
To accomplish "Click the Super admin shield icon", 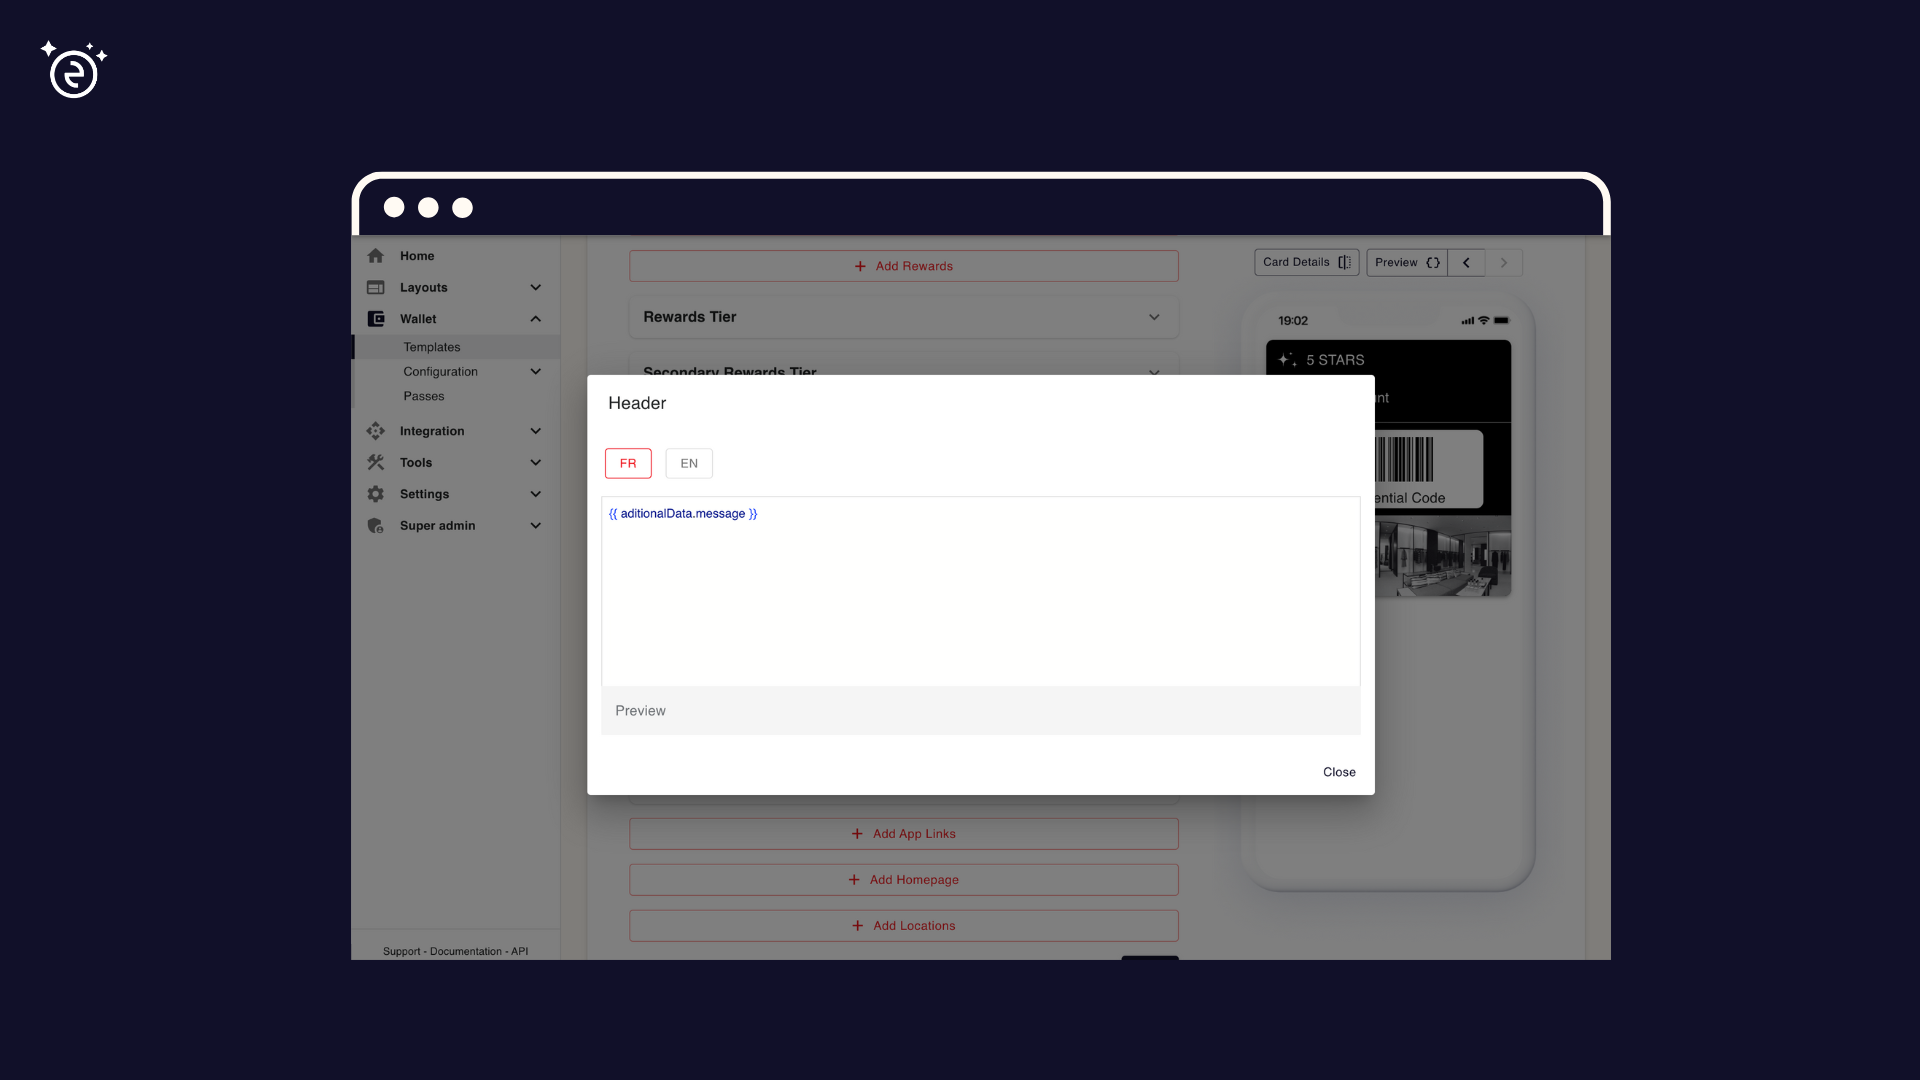I will [375, 525].
